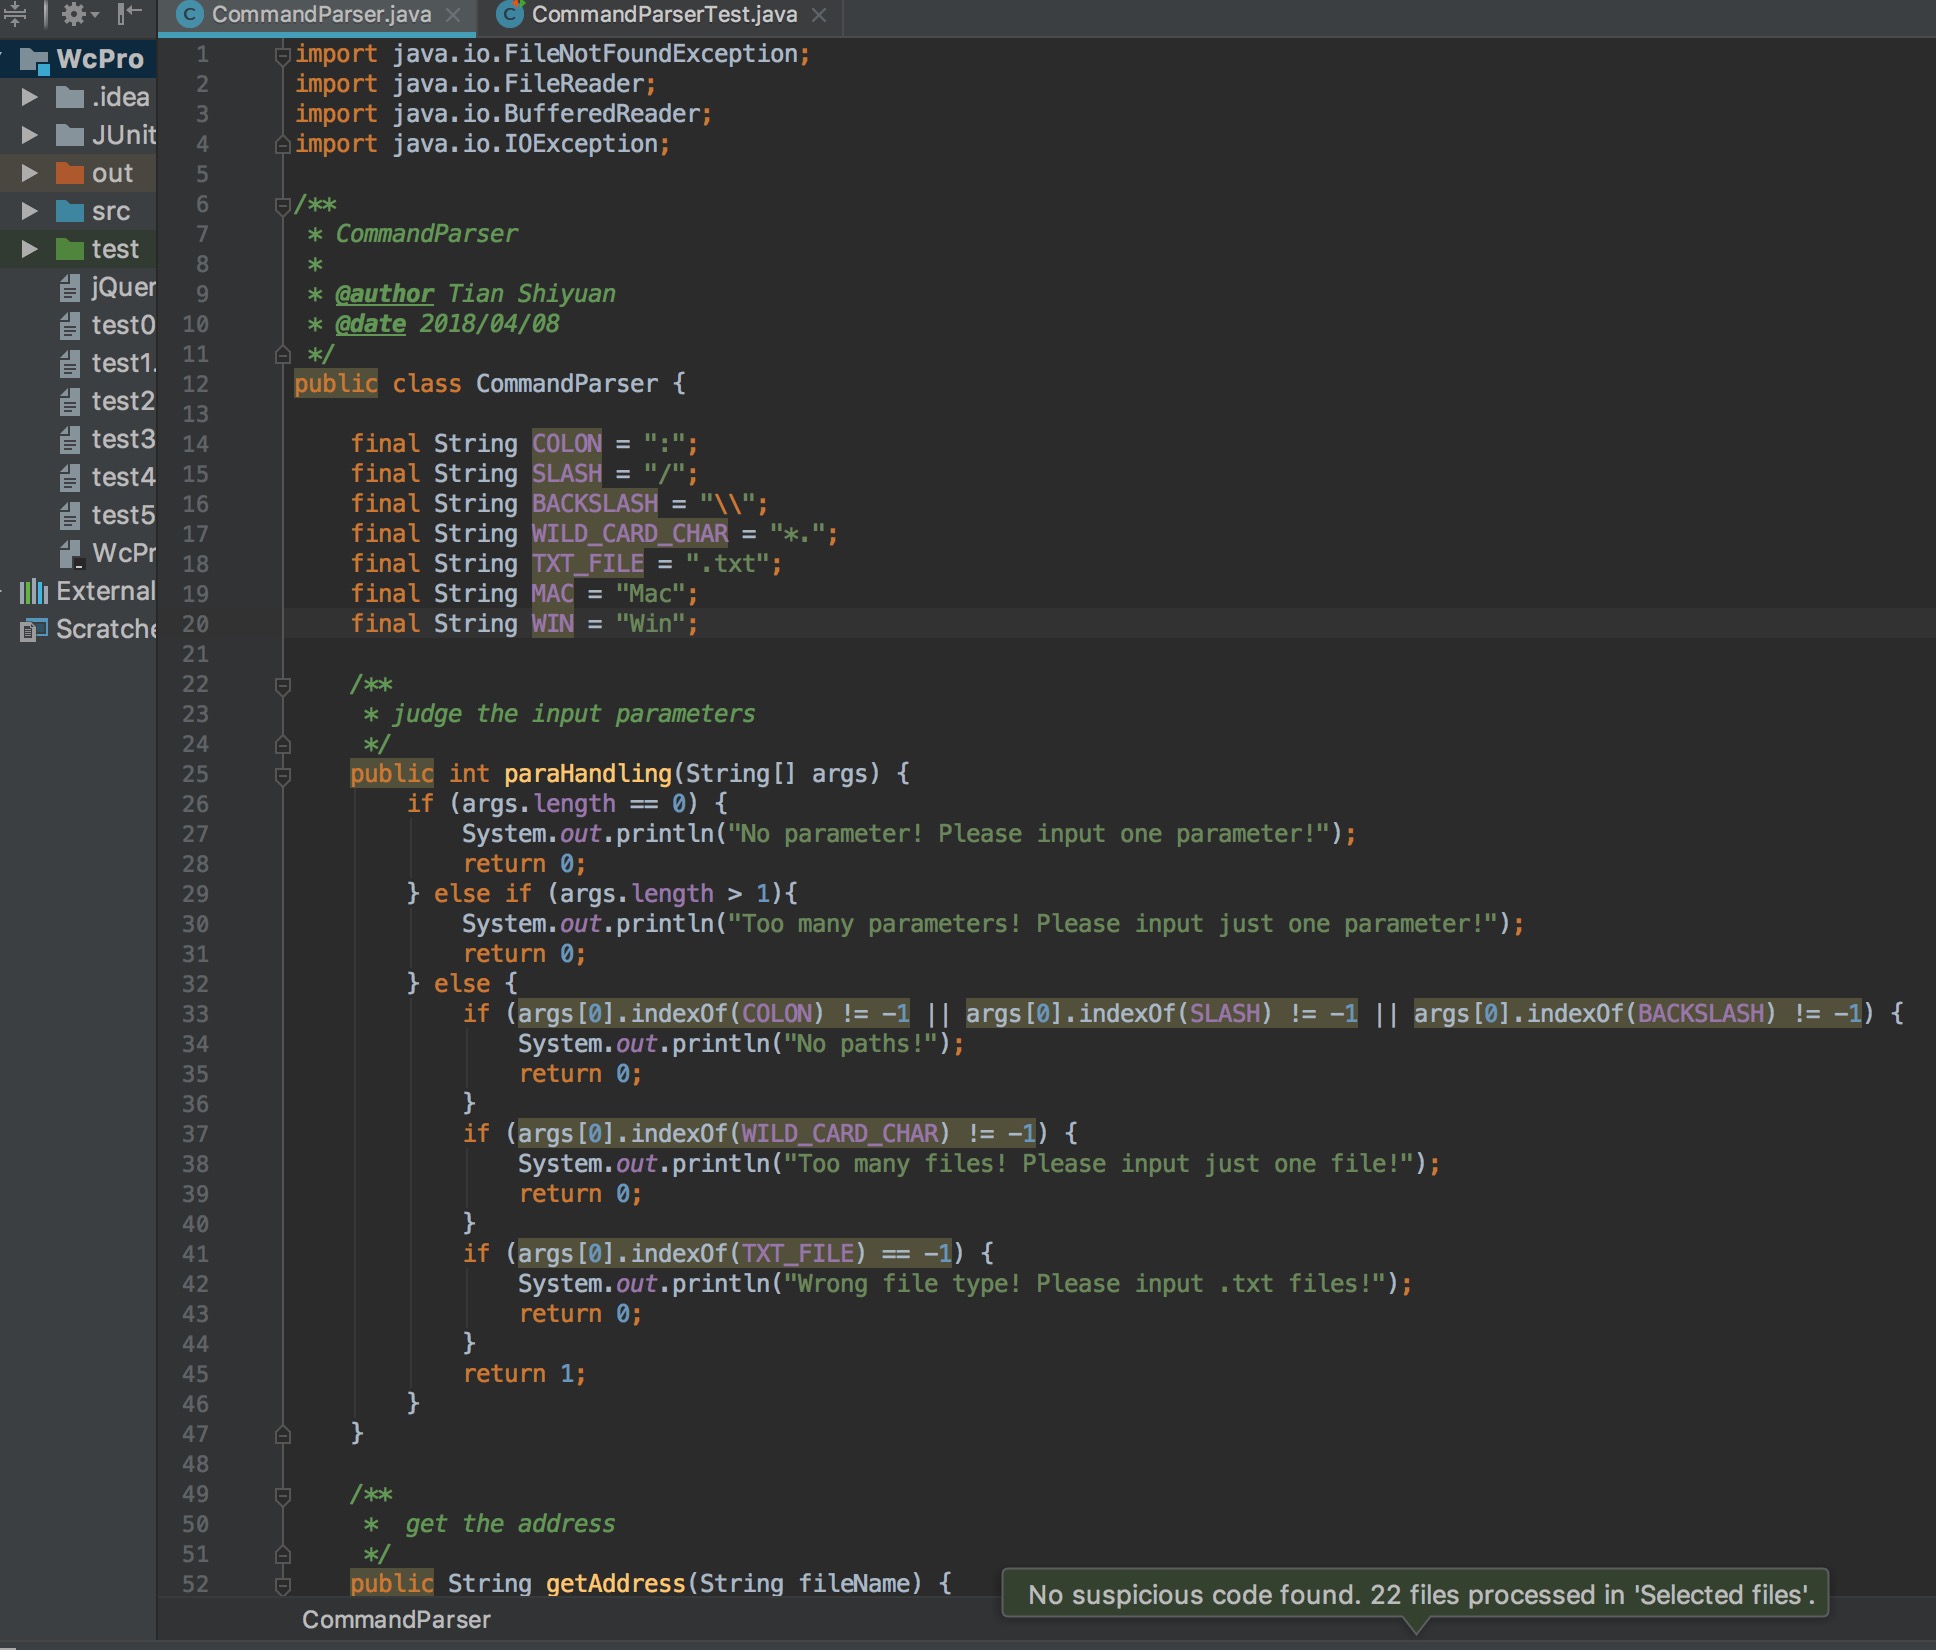Click the @date tag in the Javadoc
This screenshot has width=1936, height=1650.
point(370,324)
